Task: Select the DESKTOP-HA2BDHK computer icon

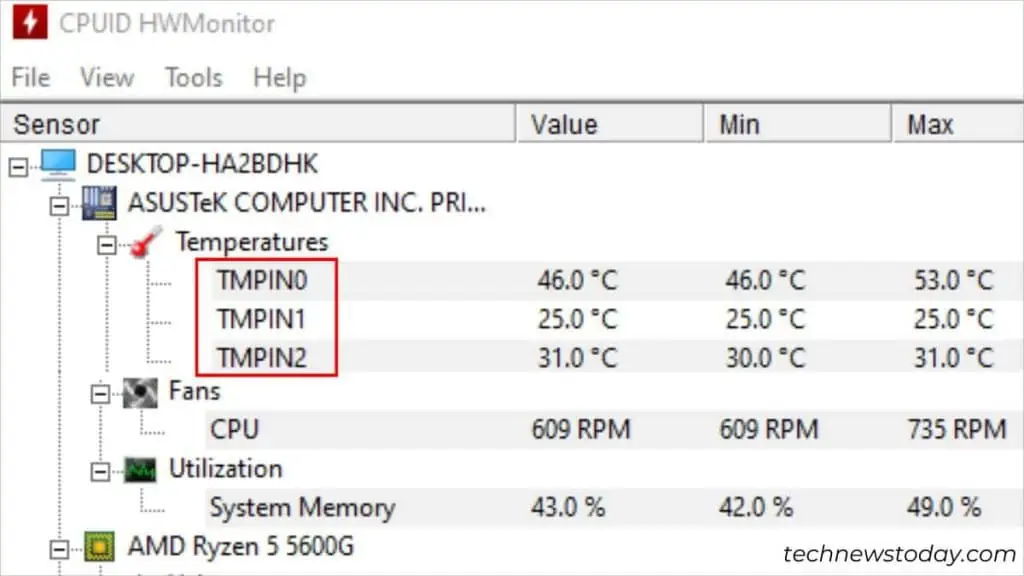Action: [x=58, y=163]
